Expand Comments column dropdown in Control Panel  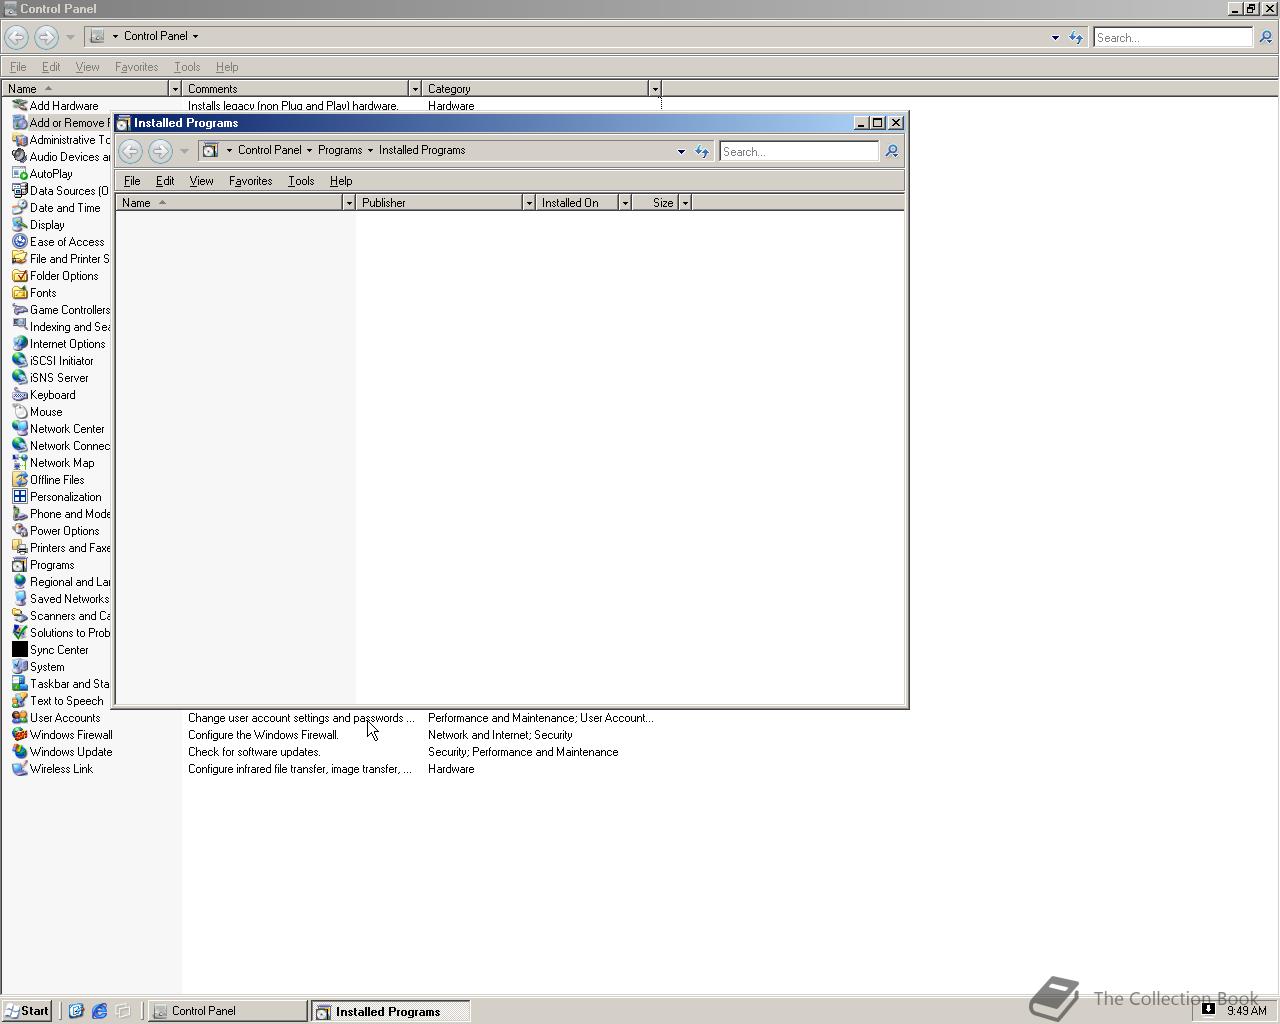415,89
